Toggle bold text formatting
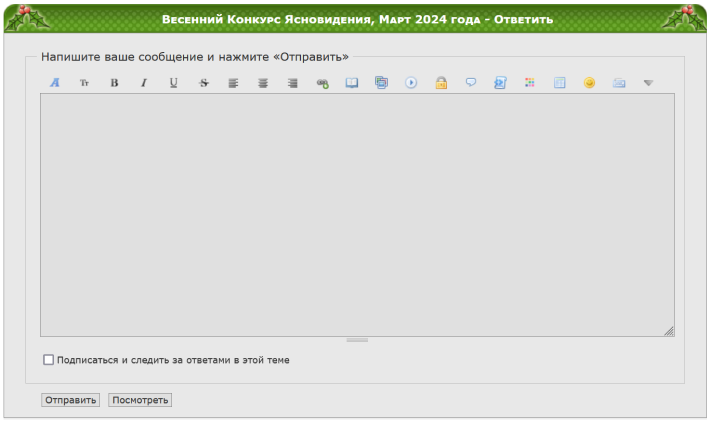710x423 pixels. click(x=114, y=83)
